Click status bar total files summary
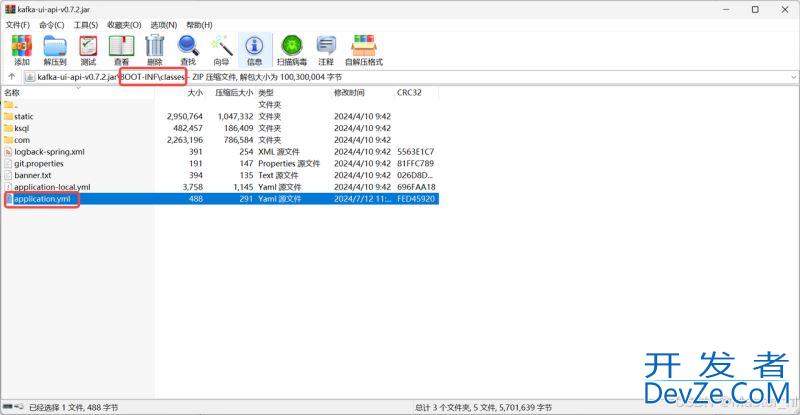This screenshot has width=800, height=415. tap(483, 407)
